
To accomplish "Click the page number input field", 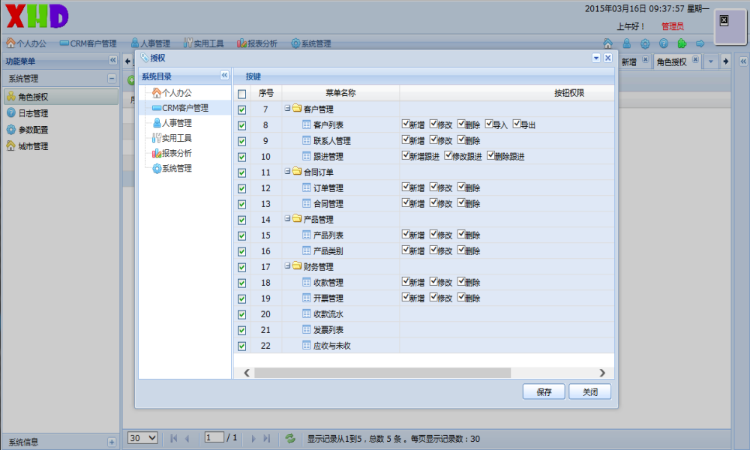I will pyautogui.click(x=214, y=438).
